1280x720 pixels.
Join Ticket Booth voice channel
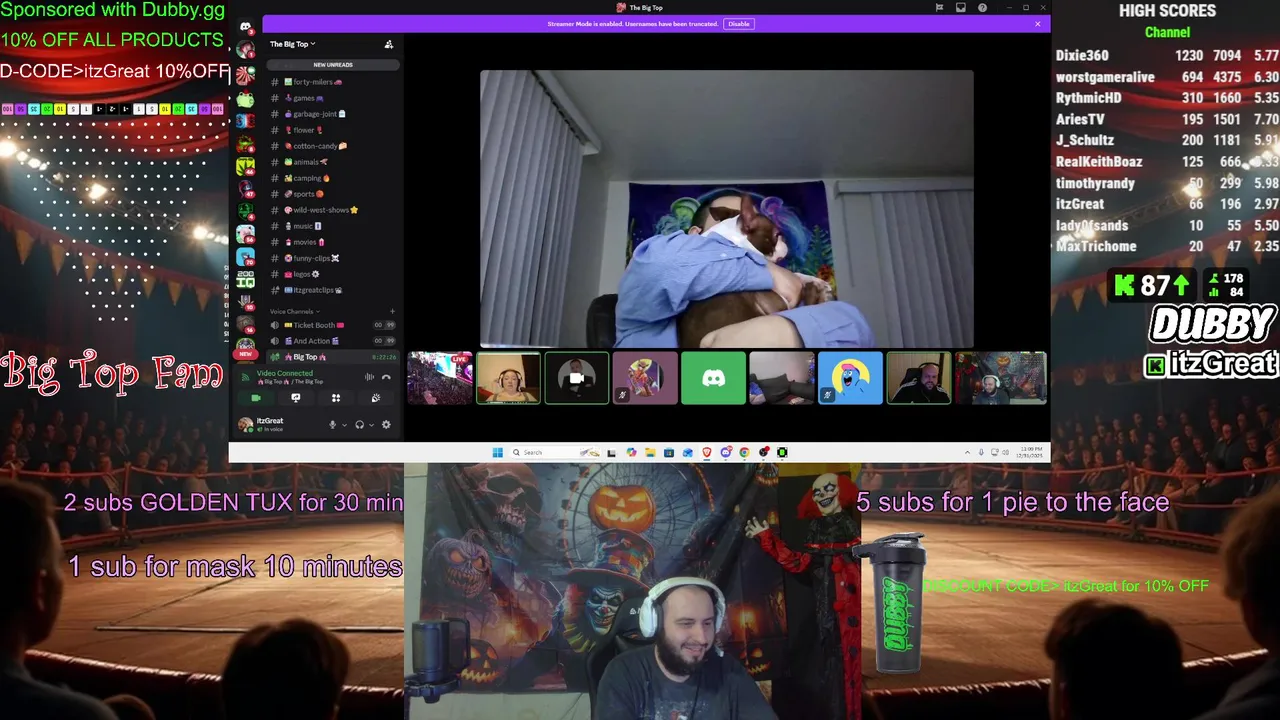(x=334, y=325)
